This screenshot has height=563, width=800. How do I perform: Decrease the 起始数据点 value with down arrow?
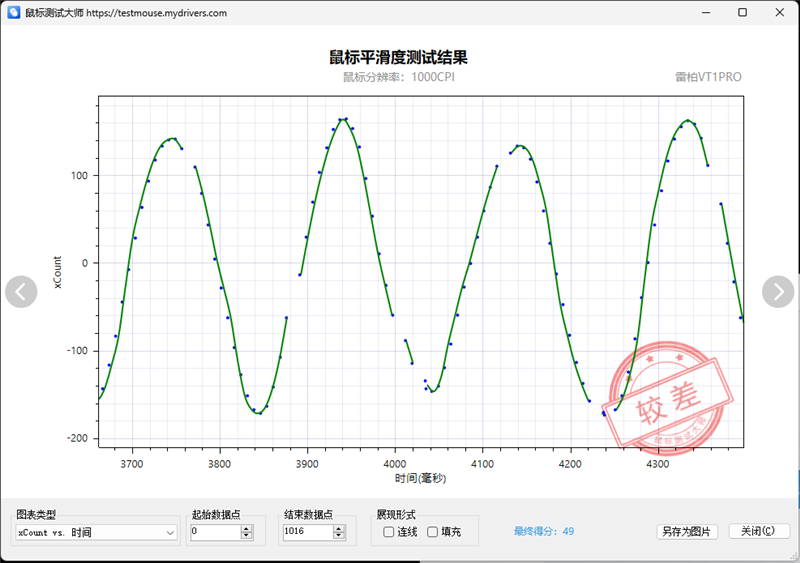[246, 535]
